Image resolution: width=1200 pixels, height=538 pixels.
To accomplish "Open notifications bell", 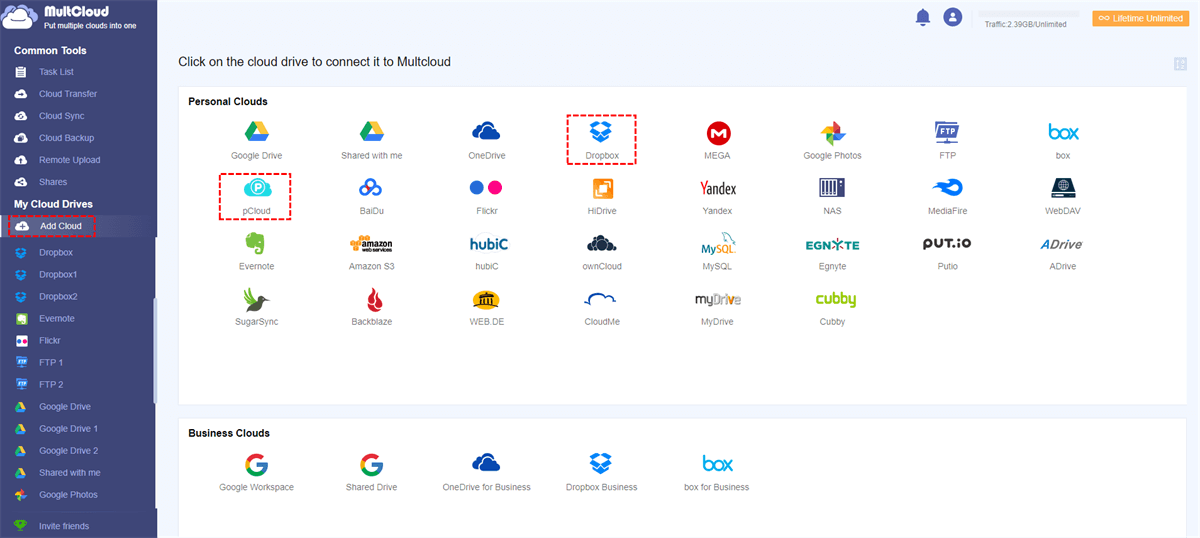I will click(922, 17).
